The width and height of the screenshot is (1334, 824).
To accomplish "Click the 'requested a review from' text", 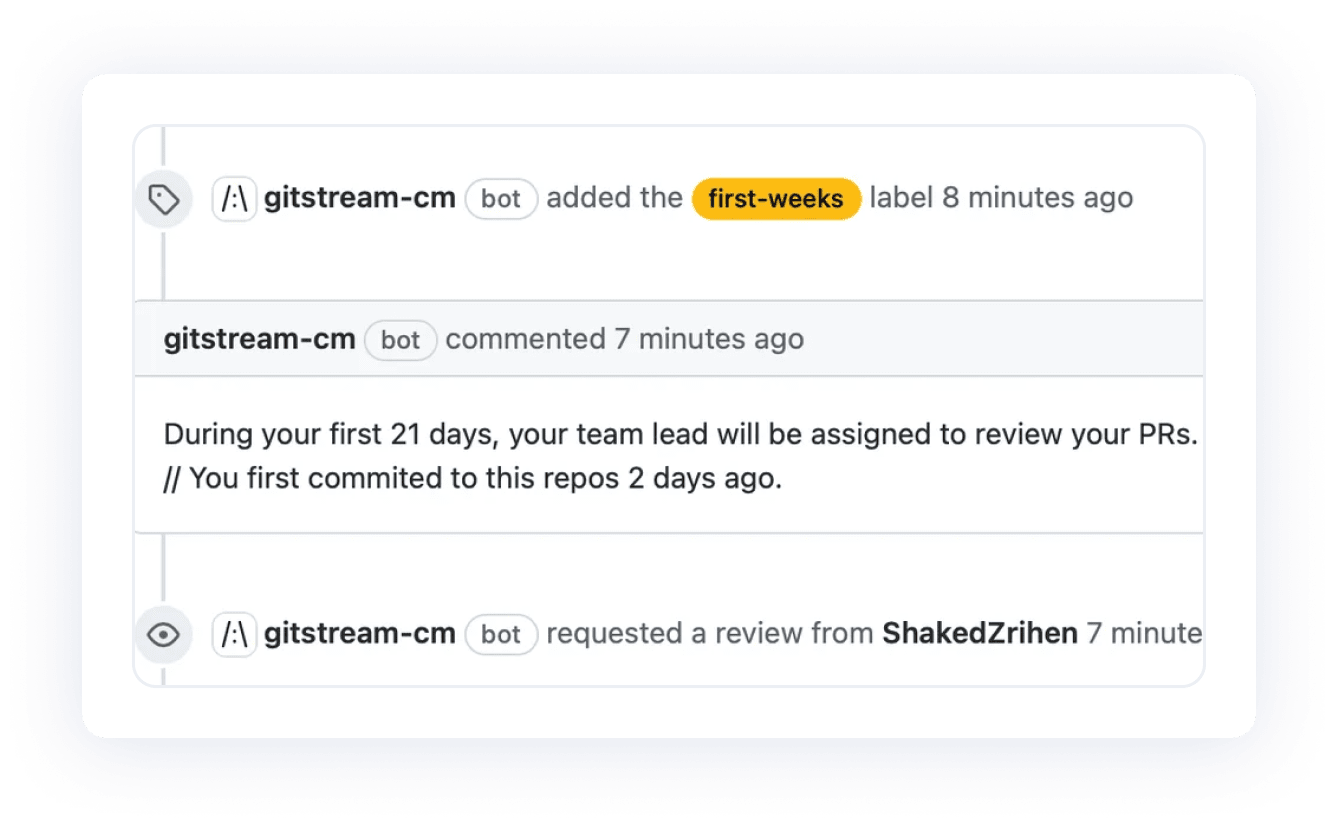I will click(710, 633).
